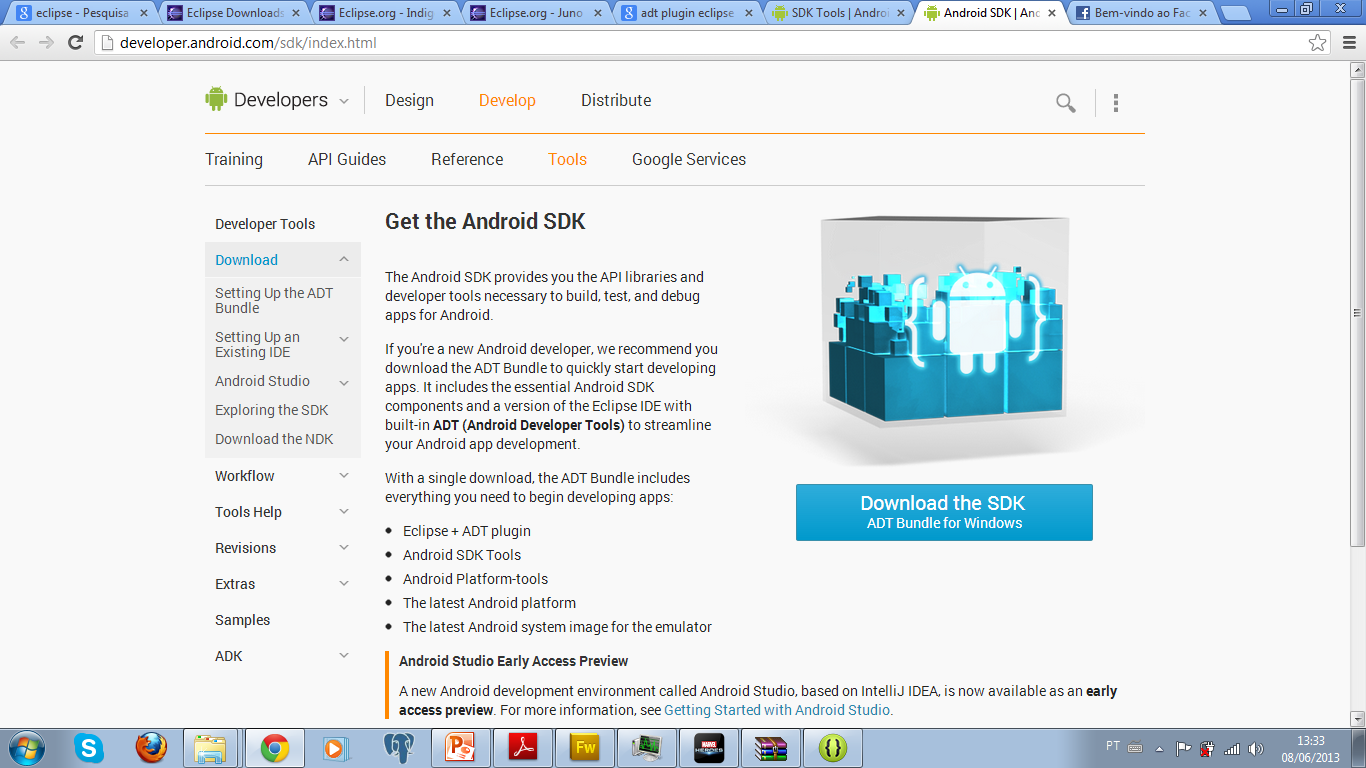Open 'Exploring the SDK' sidebar link
The image size is (1366, 768).
(271, 410)
